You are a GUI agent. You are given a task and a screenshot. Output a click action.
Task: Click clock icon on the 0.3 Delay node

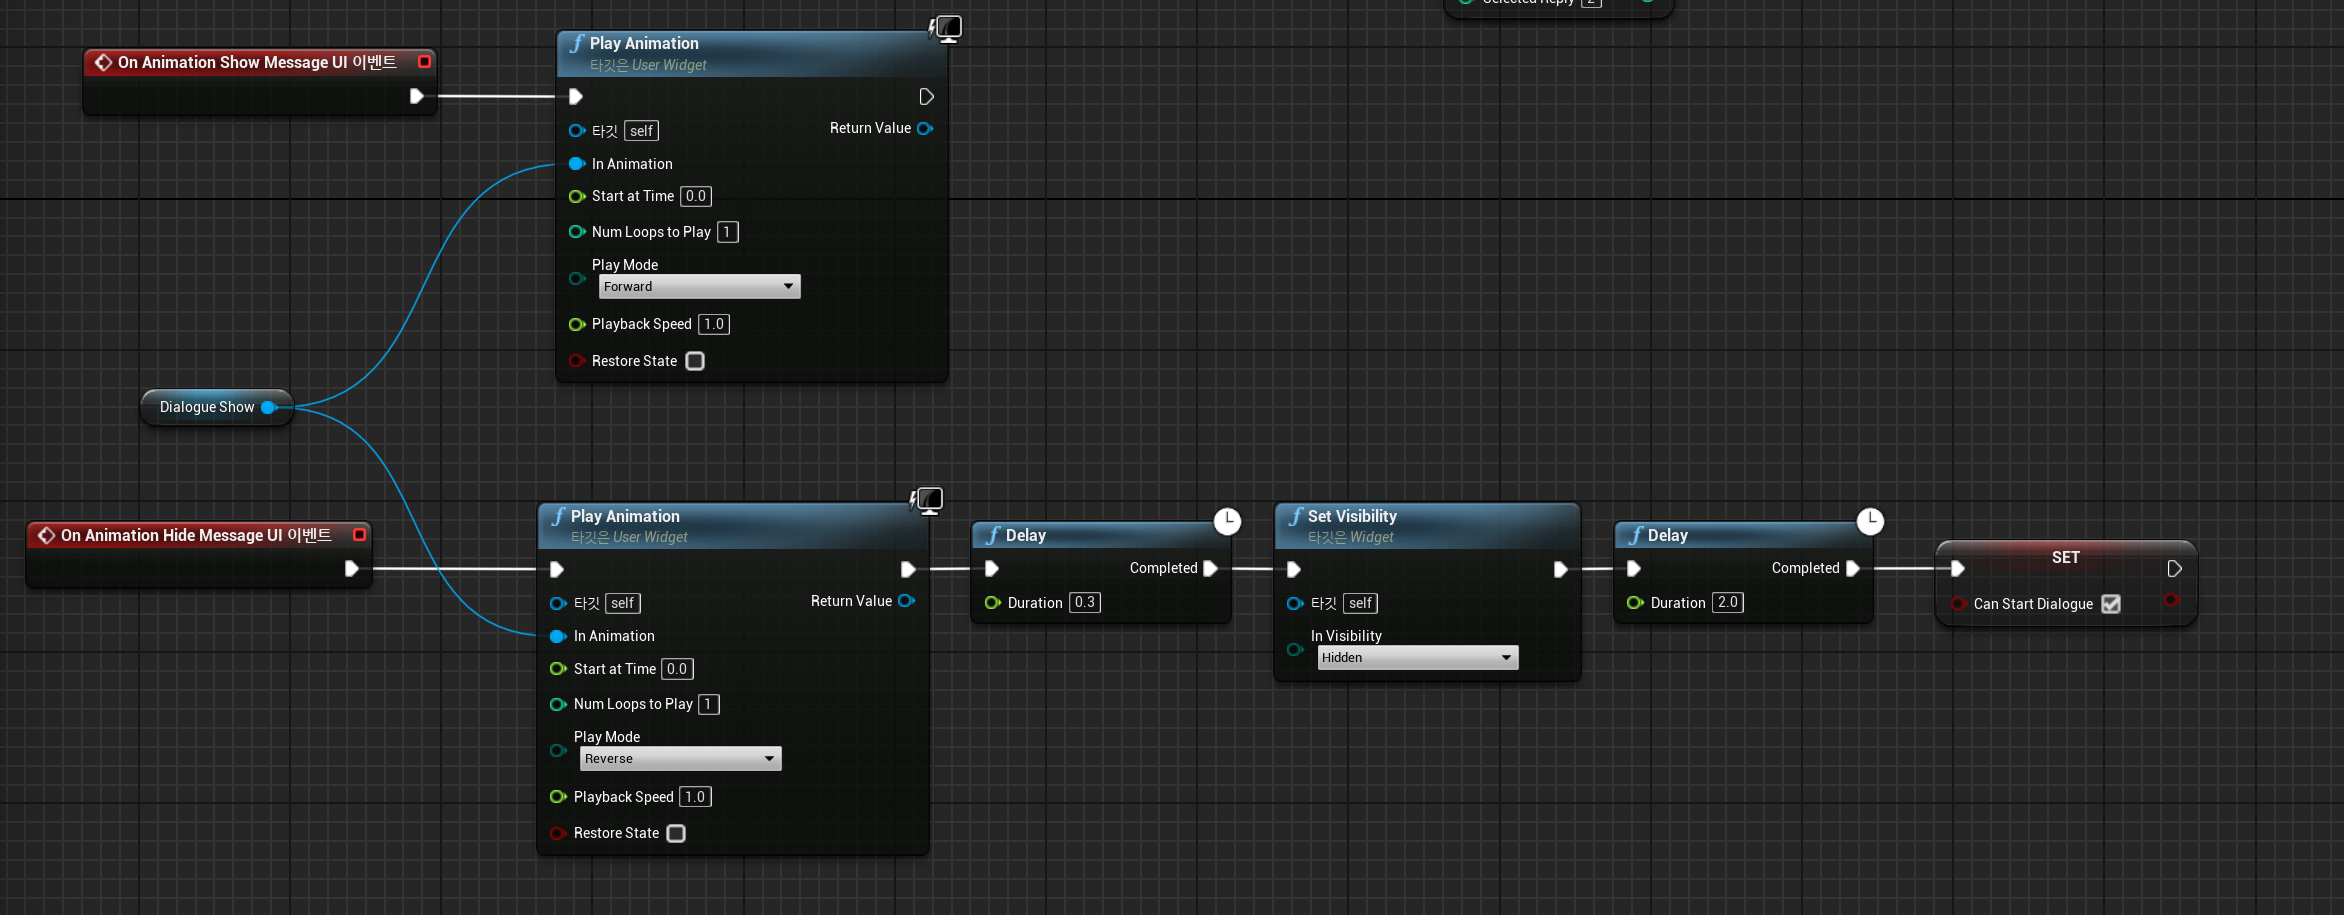pos(1227,521)
